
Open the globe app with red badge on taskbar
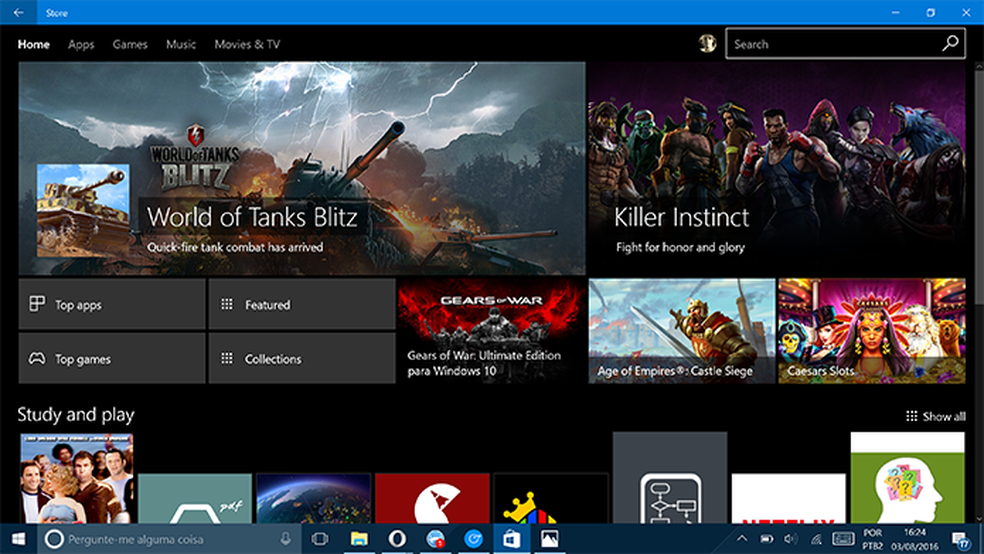[x=435, y=539]
